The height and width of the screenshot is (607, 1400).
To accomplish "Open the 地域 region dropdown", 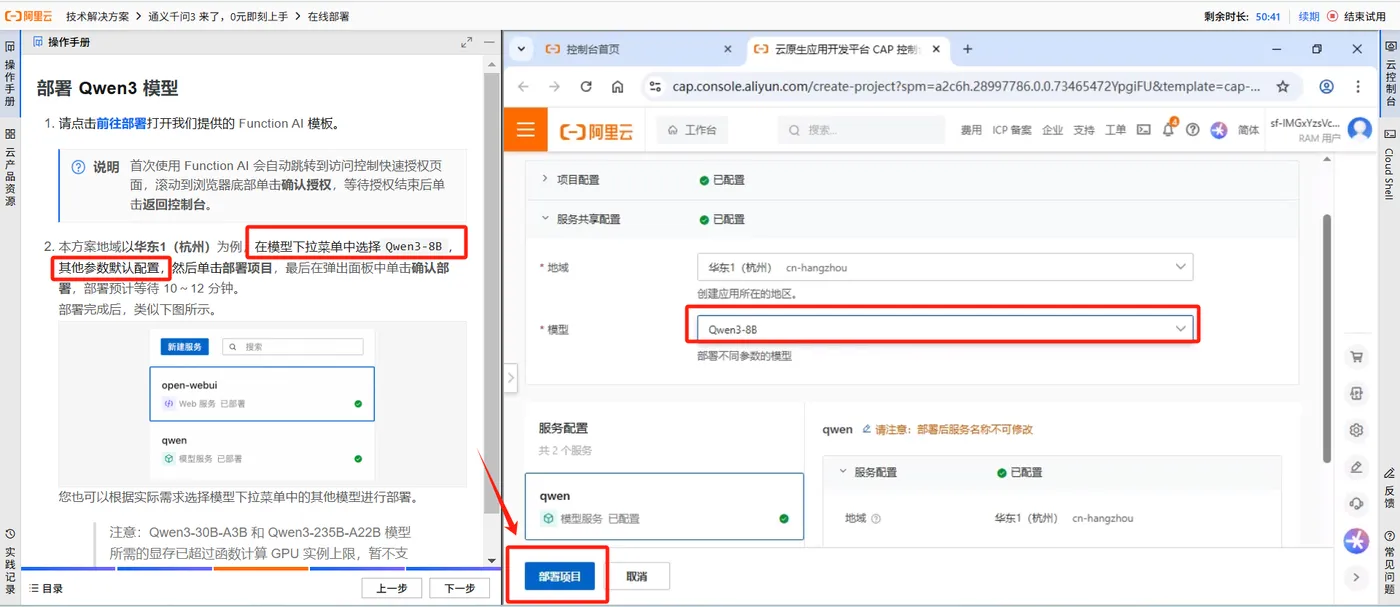I will 945,267.
